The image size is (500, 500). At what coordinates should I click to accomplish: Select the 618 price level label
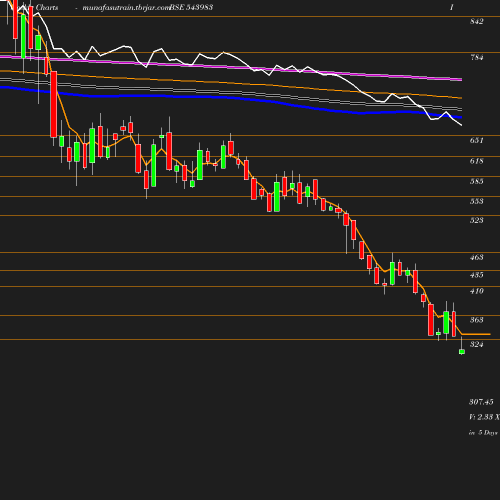(476, 161)
